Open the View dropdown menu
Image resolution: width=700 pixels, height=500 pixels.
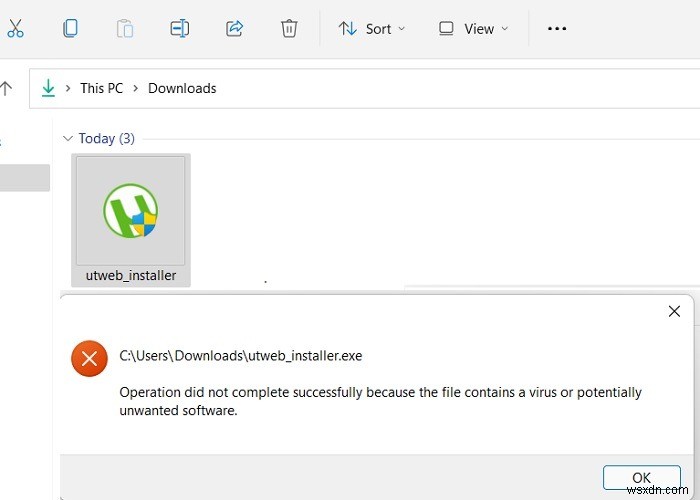(x=473, y=29)
